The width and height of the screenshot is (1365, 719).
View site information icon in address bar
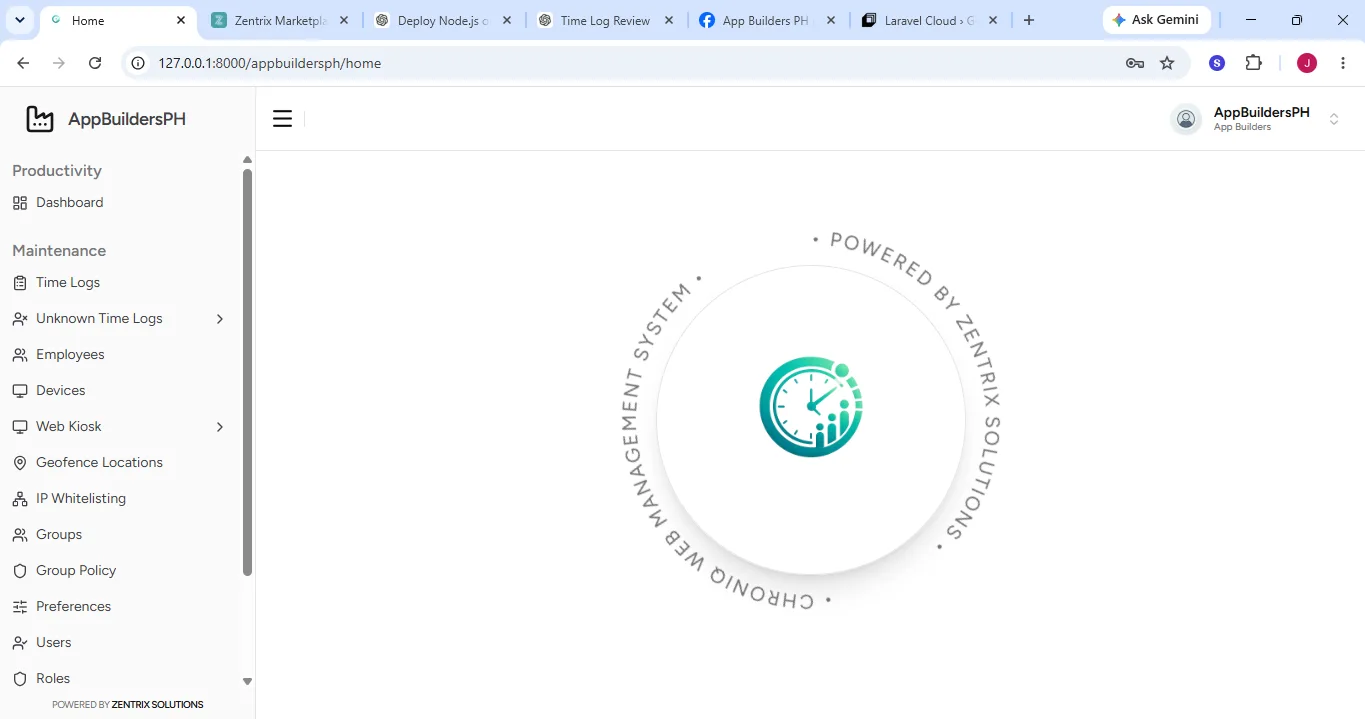click(139, 63)
